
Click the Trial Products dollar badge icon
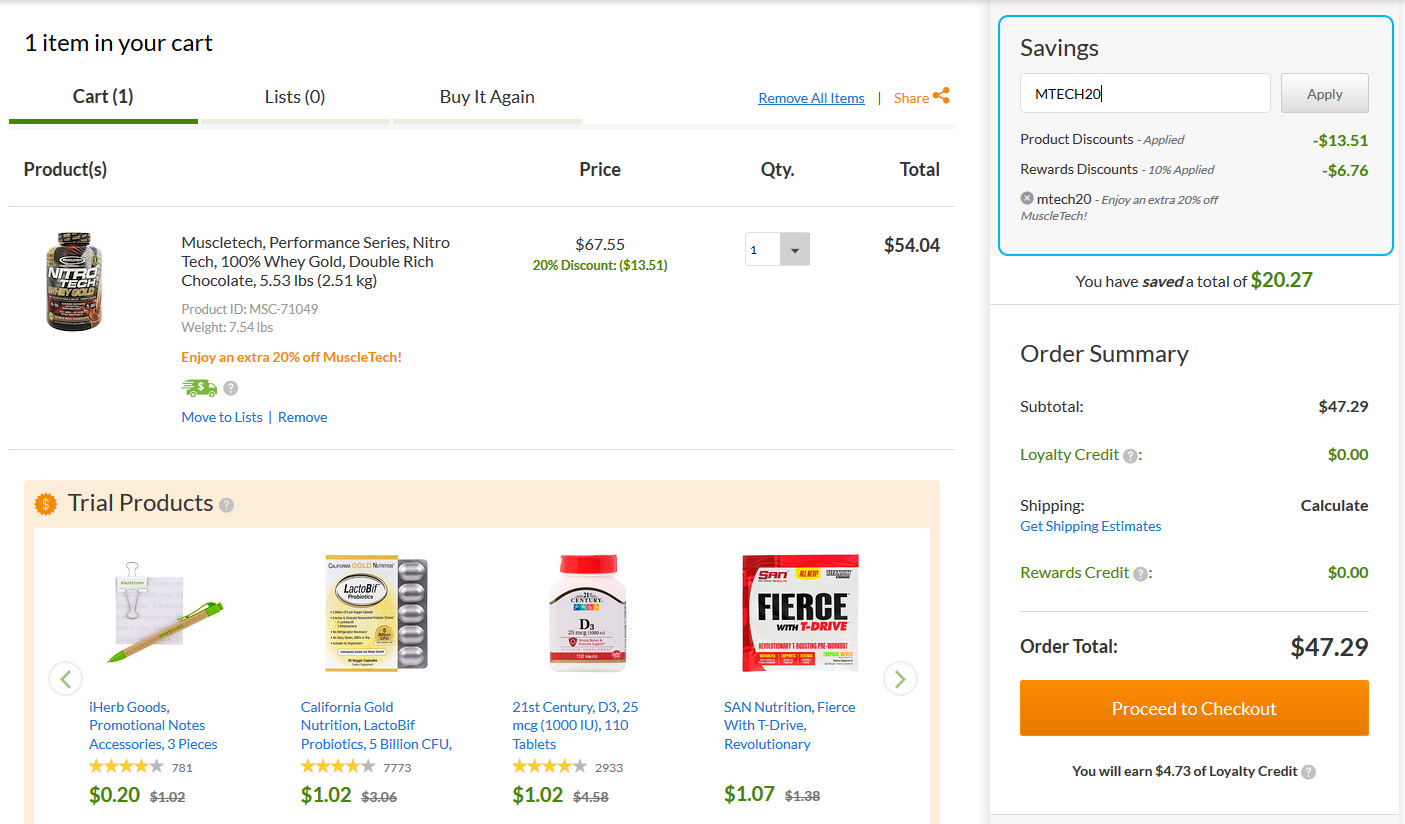click(46, 504)
